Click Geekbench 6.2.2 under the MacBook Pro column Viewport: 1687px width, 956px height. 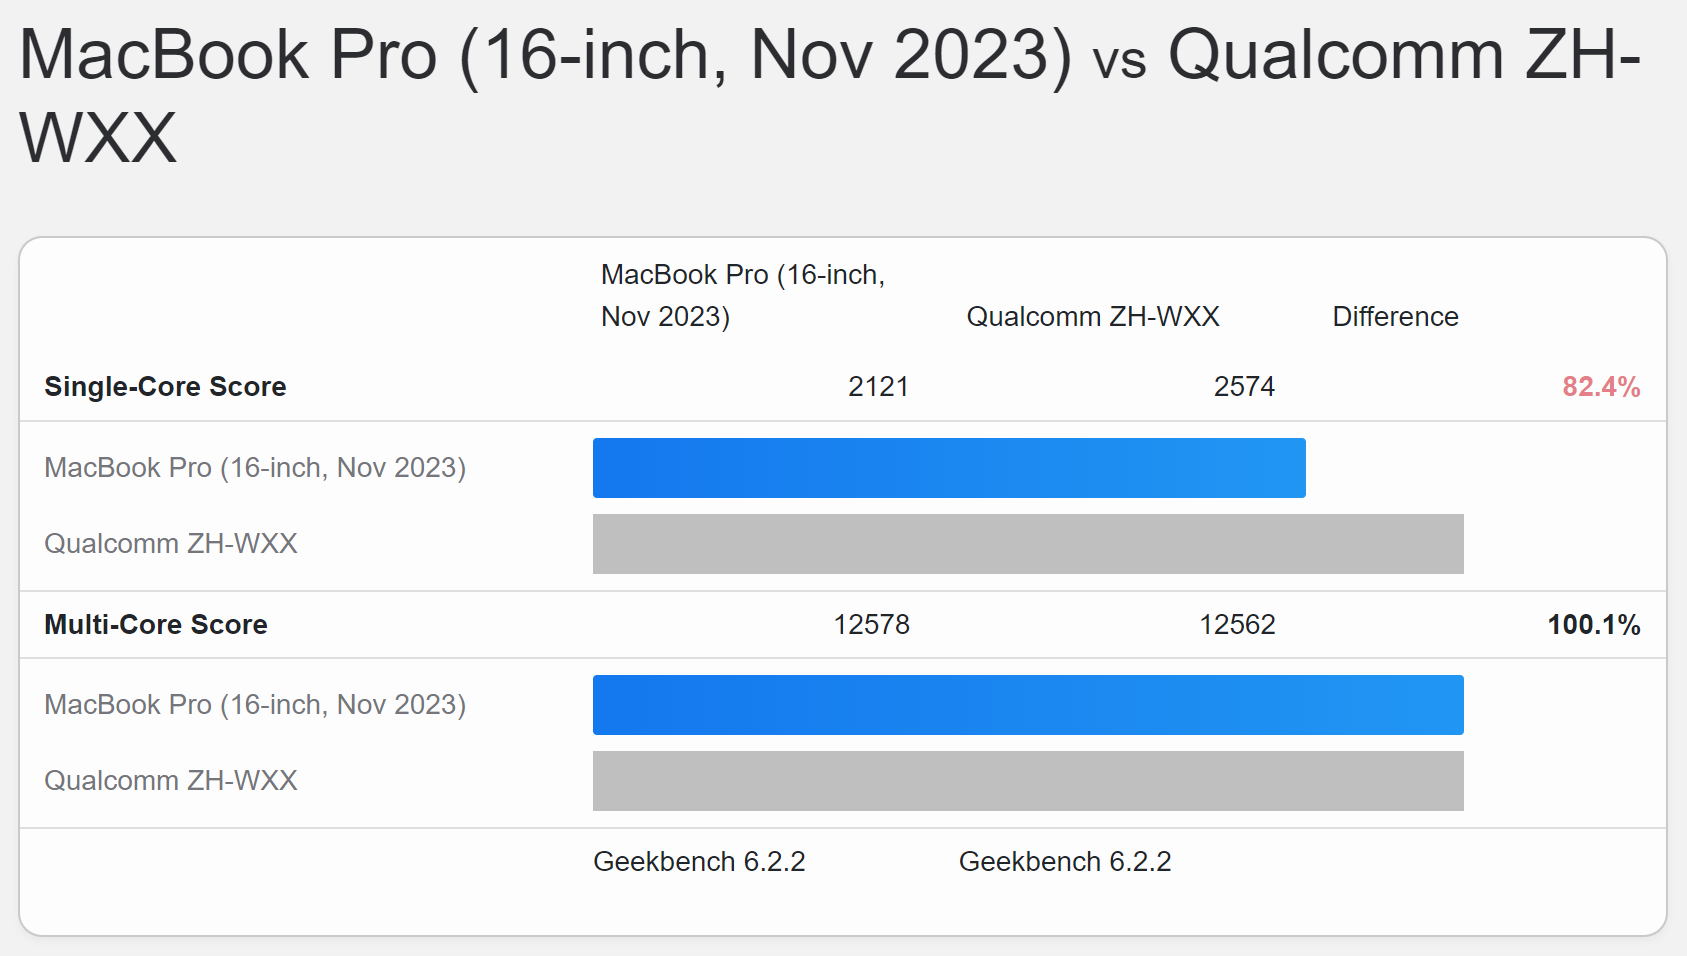[x=699, y=862]
